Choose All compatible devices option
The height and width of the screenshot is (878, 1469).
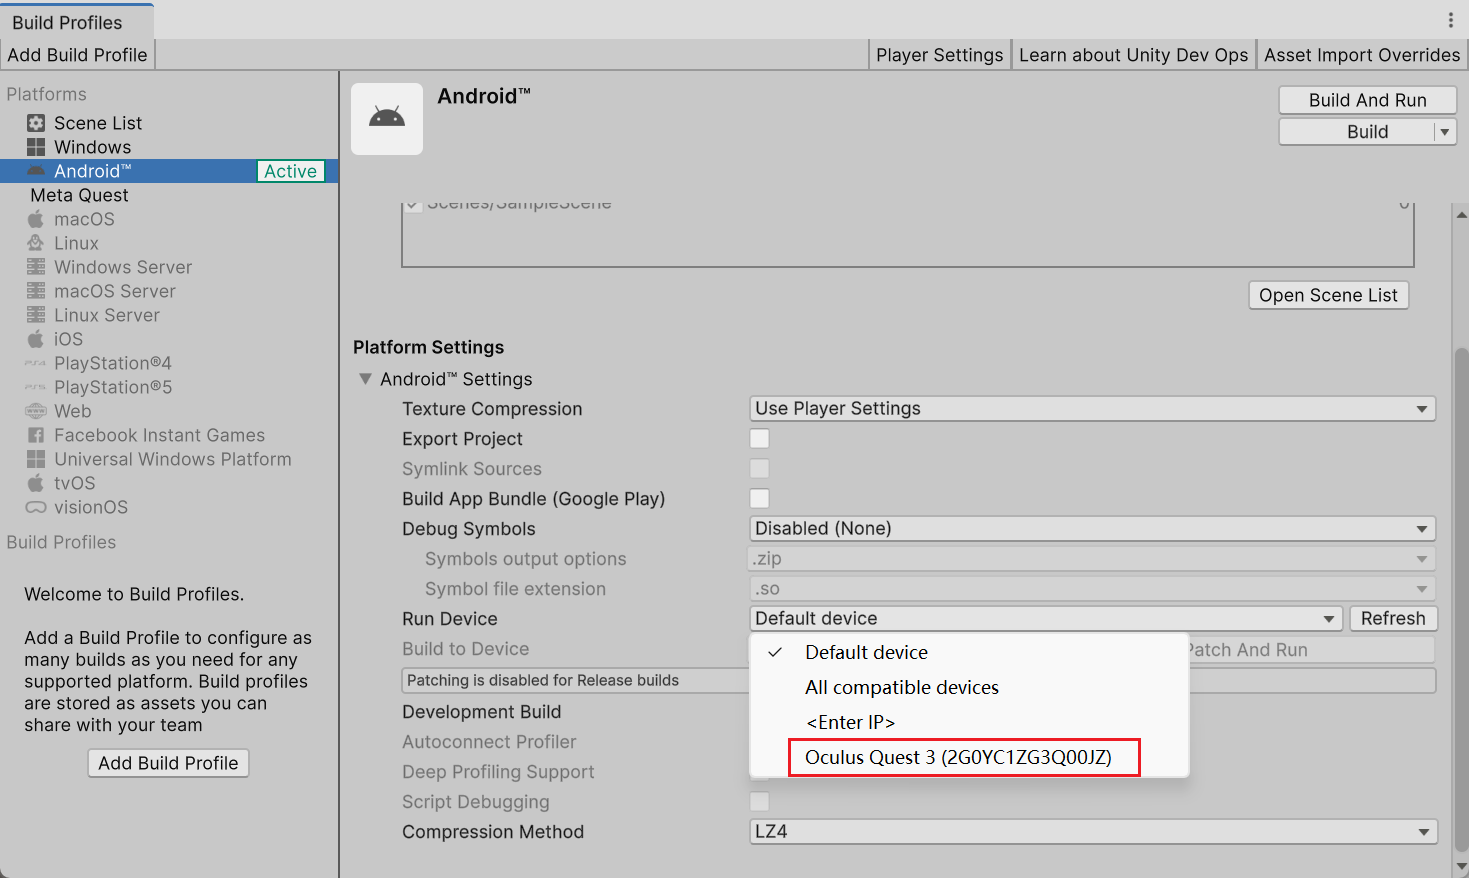969,687
